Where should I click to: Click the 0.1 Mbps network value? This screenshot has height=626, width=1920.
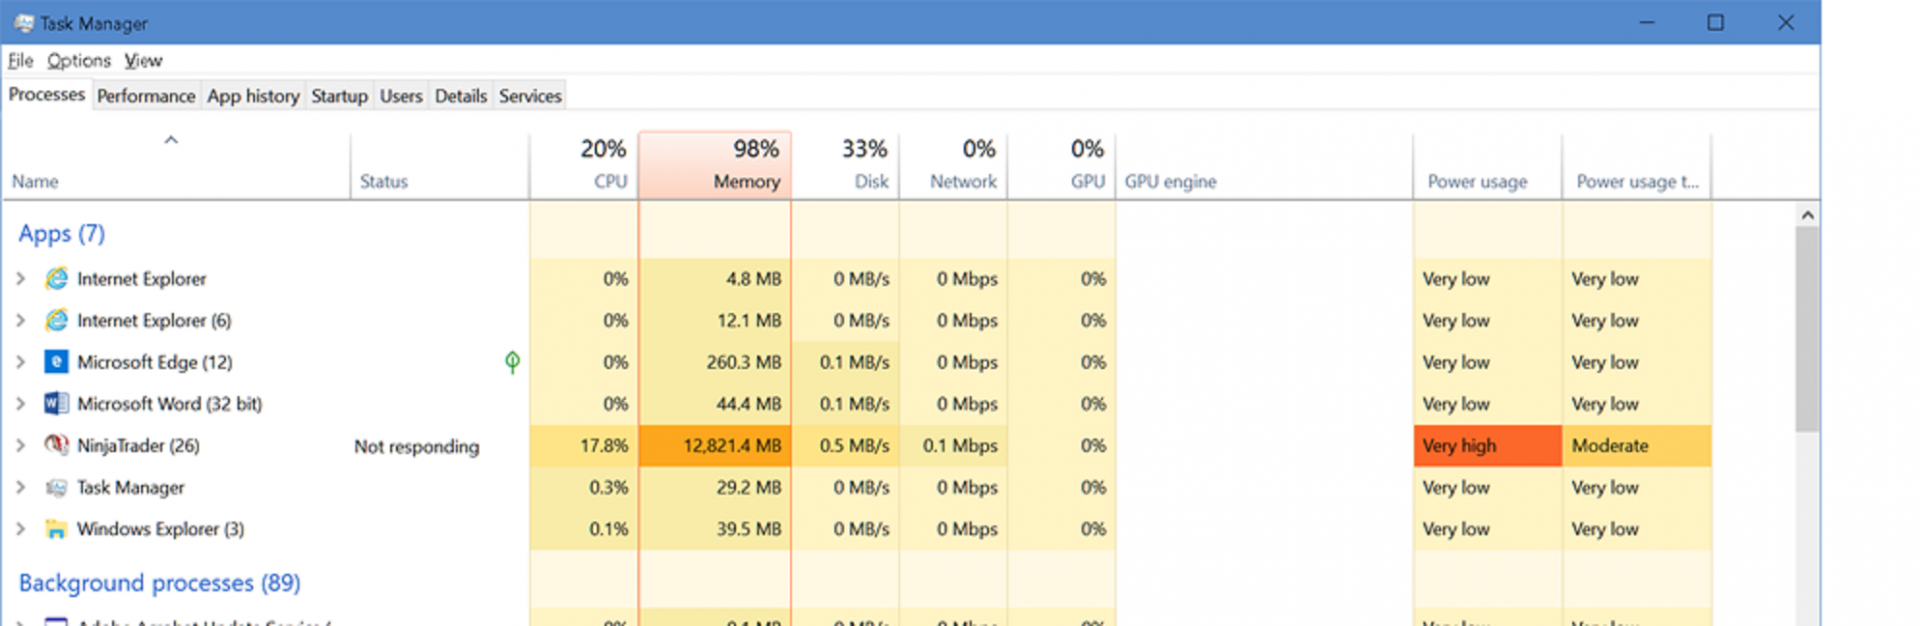960,445
